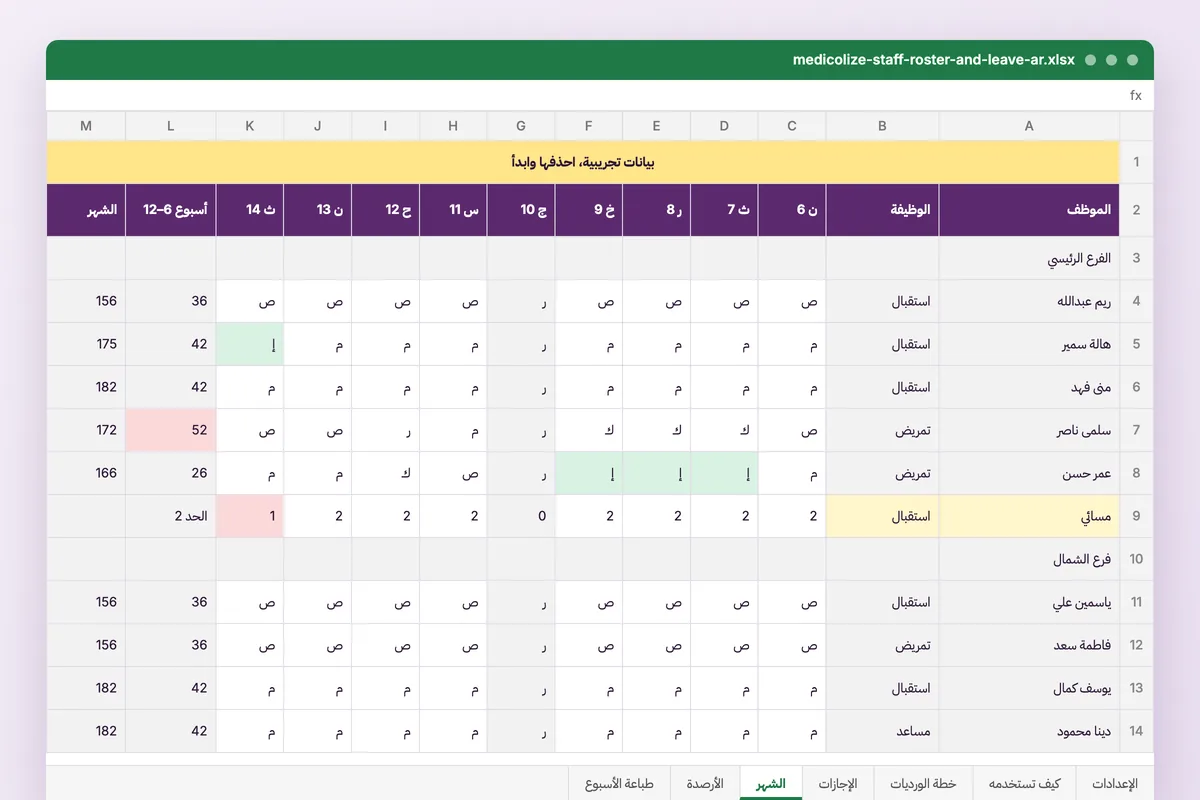This screenshot has width=1200, height=800.
Task: Click the 0 count in row 9
Action: [x=521, y=516]
